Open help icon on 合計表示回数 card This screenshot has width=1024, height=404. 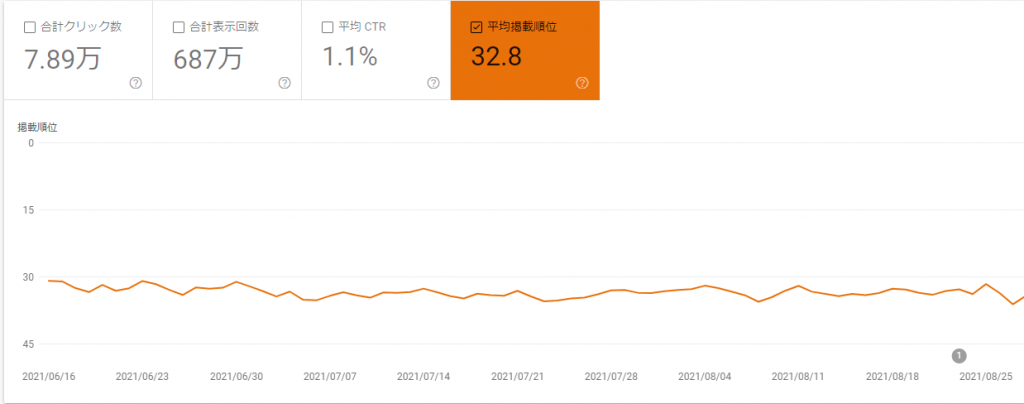pos(285,83)
